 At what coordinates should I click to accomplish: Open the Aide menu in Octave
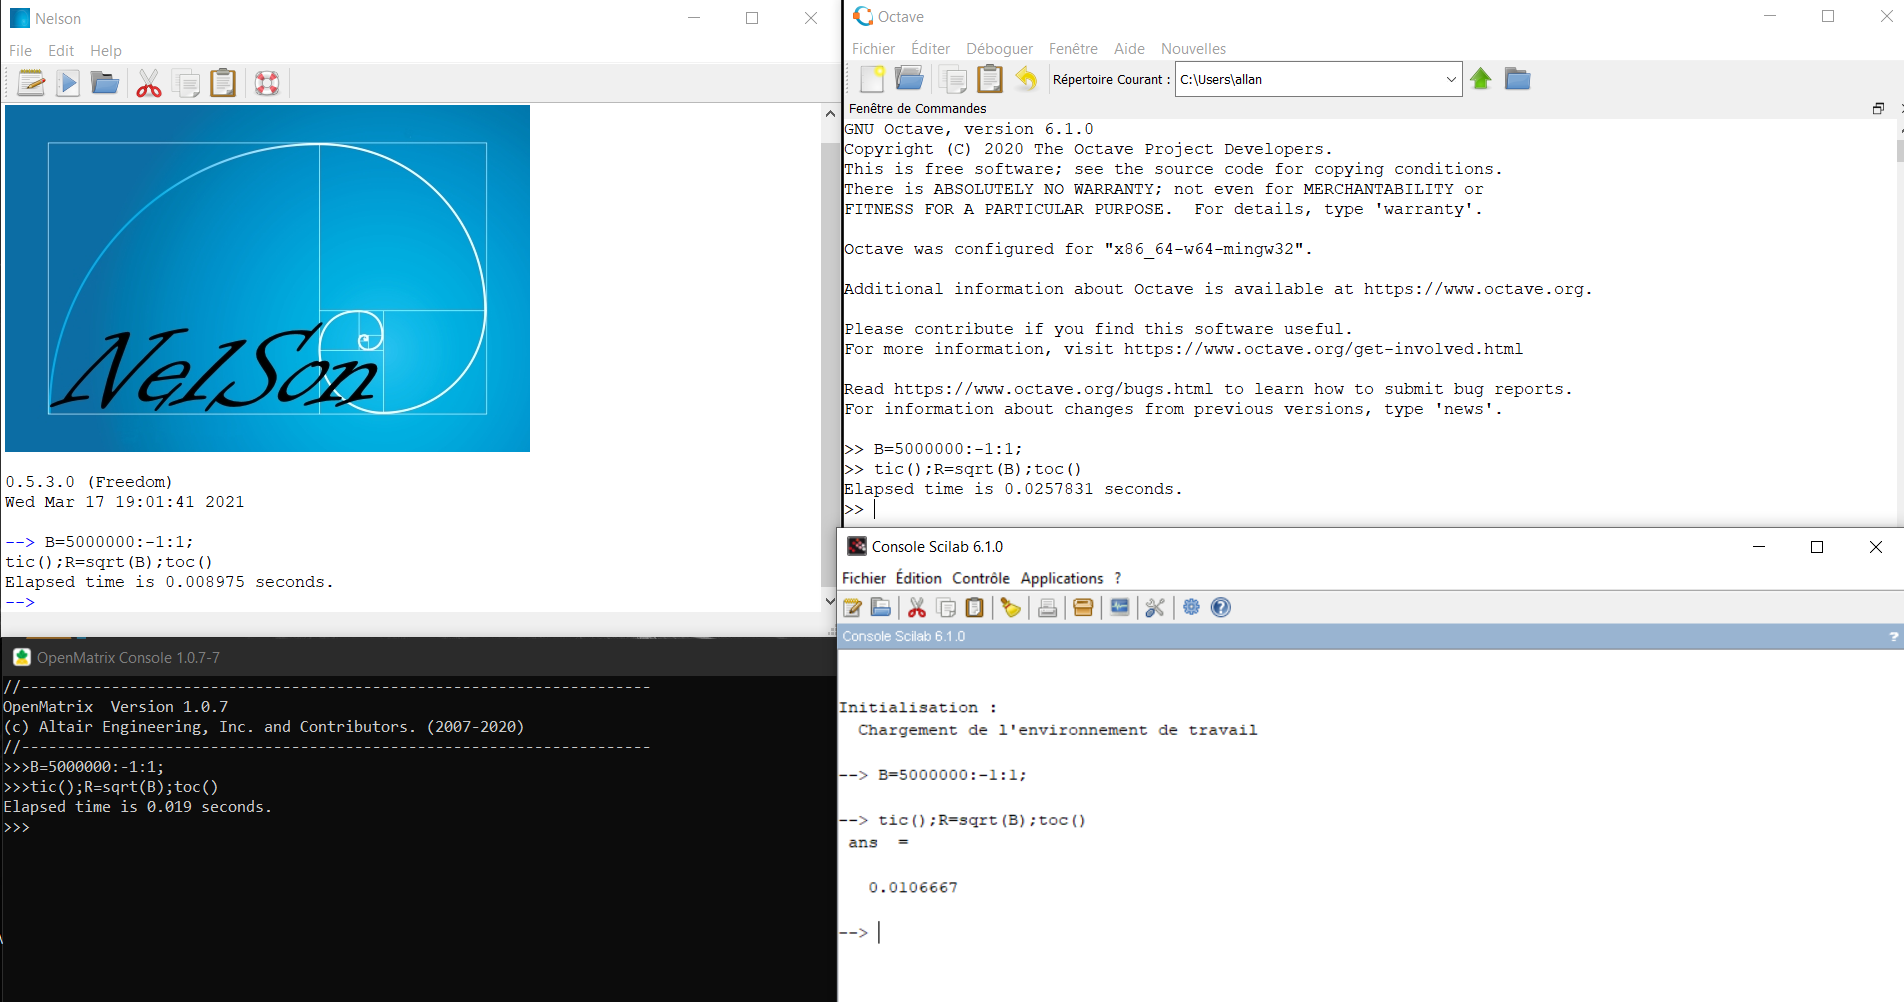(1129, 48)
